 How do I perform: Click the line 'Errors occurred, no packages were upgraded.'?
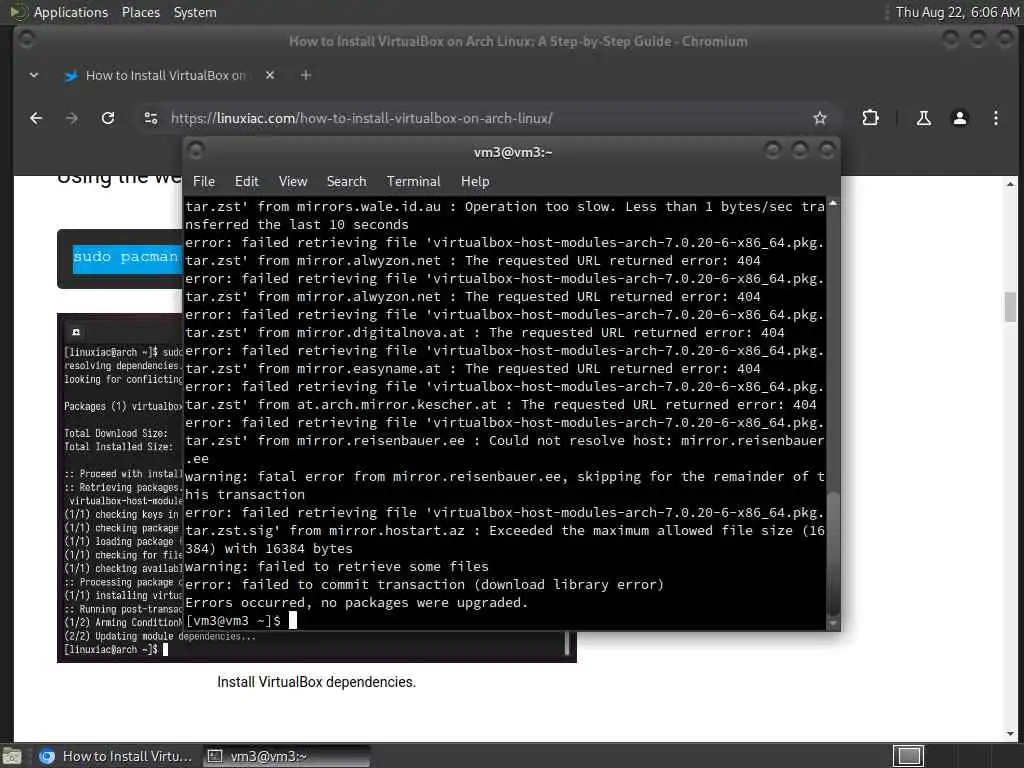(357, 603)
